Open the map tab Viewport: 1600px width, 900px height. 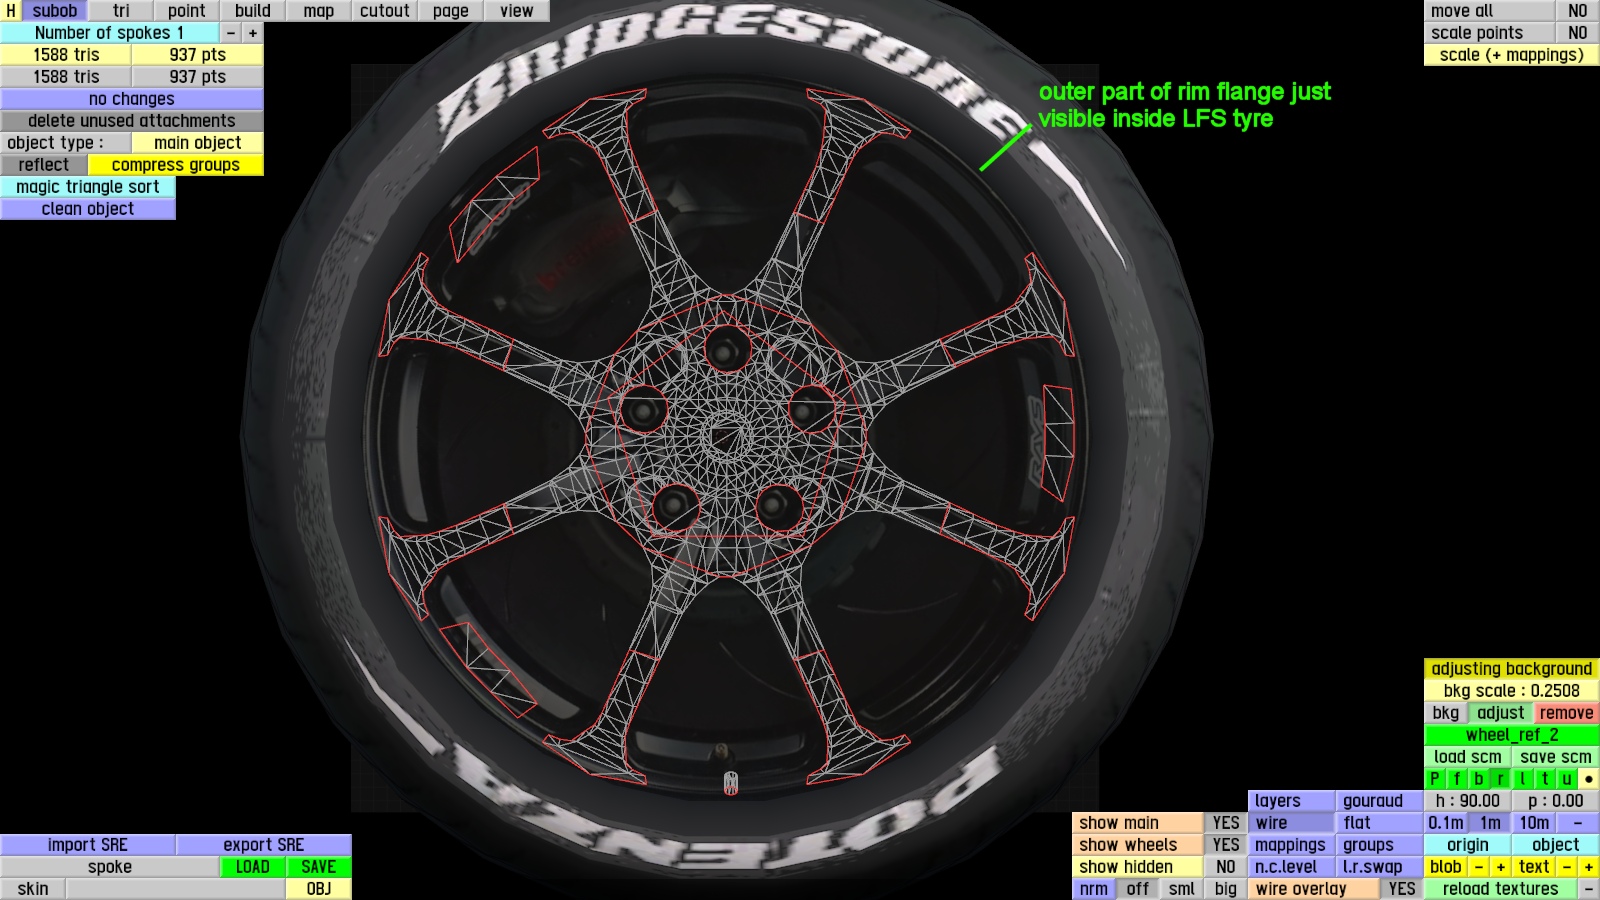pyautogui.click(x=319, y=11)
